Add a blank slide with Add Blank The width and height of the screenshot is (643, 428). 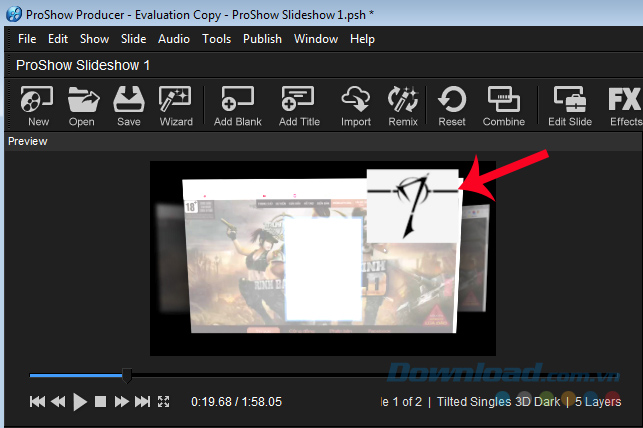pyautogui.click(x=237, y=104)
